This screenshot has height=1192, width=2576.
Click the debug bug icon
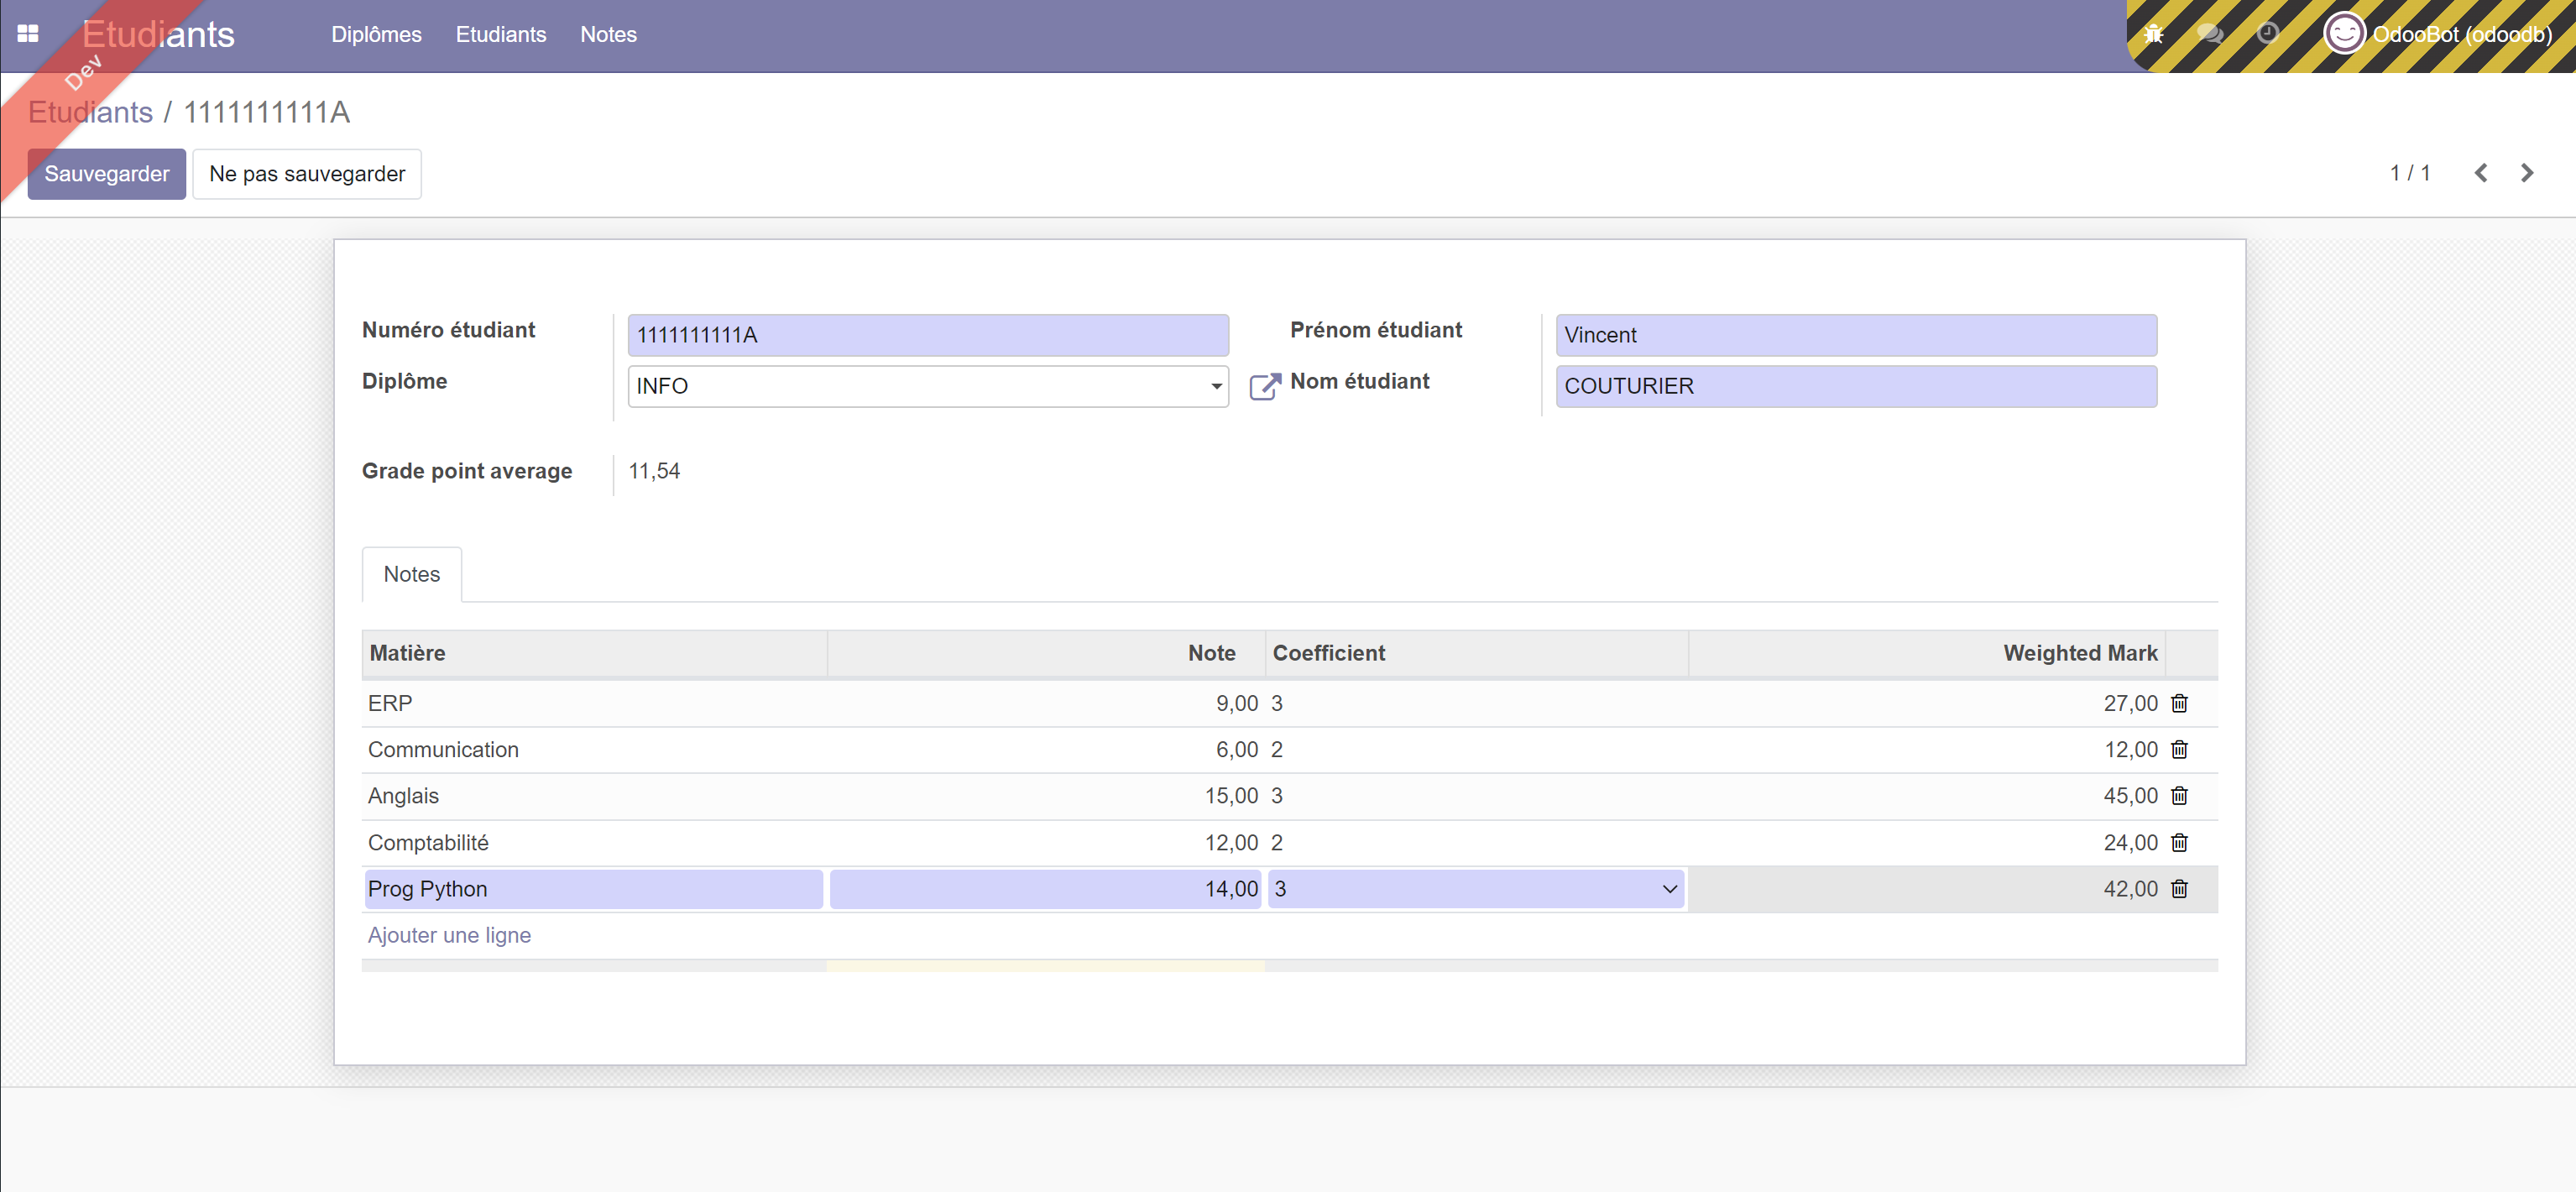[x=2153, y=34]
